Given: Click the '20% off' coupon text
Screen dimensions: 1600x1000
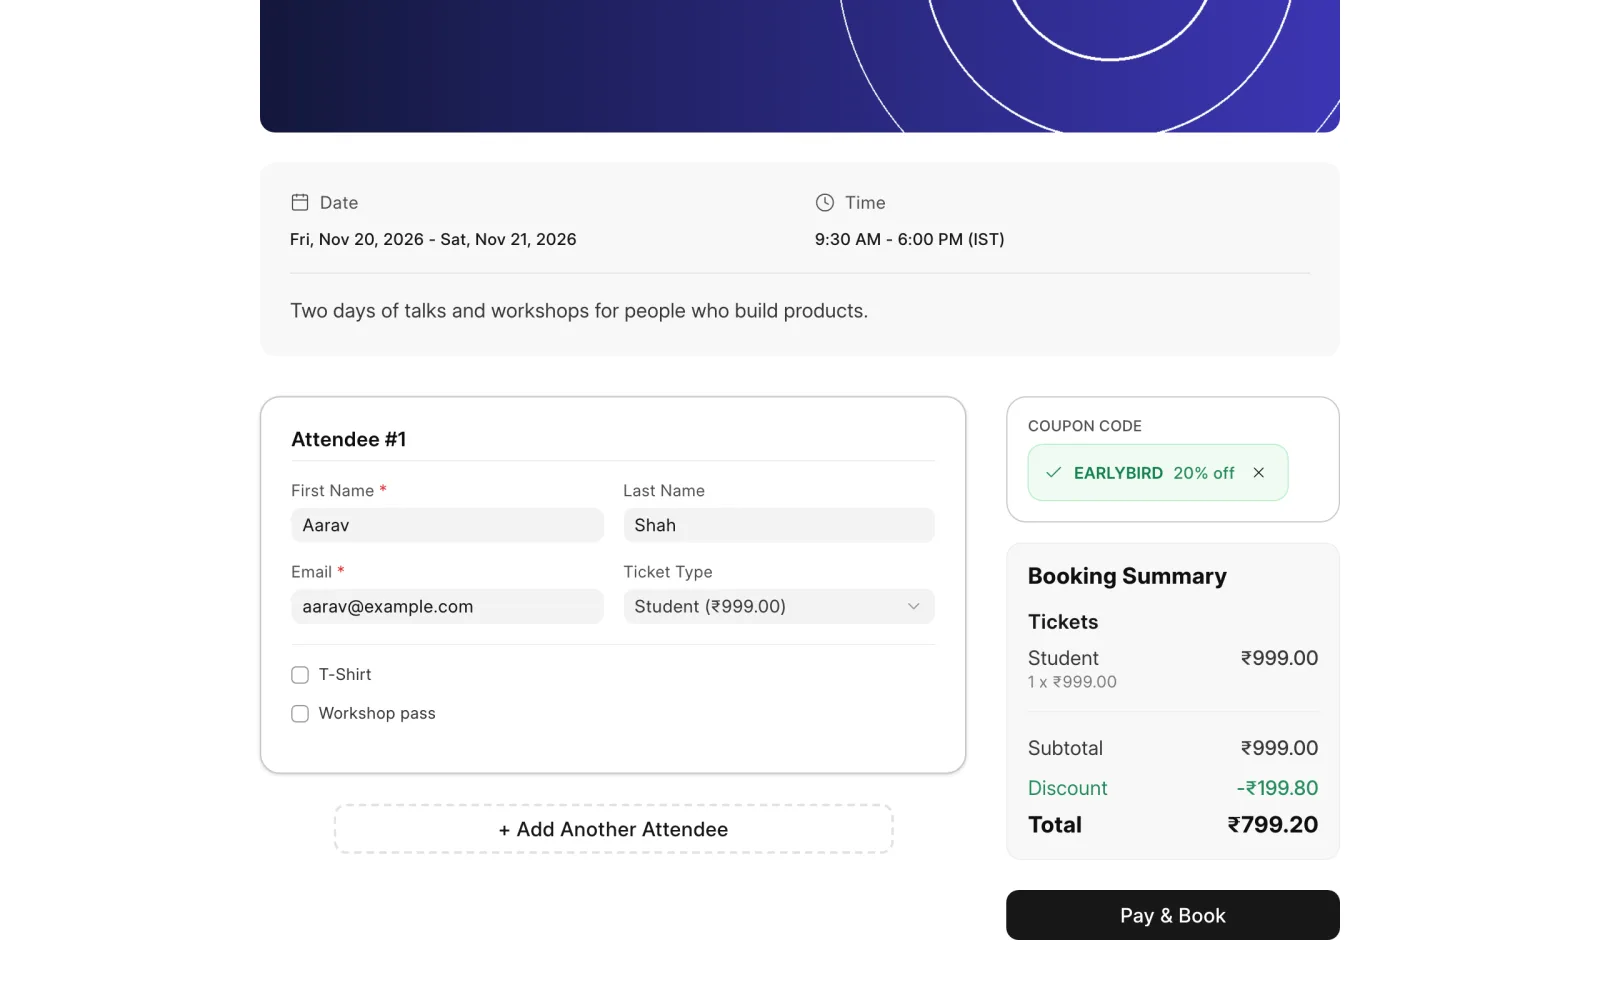Looking at the screenshot, I should (1203, 473).
